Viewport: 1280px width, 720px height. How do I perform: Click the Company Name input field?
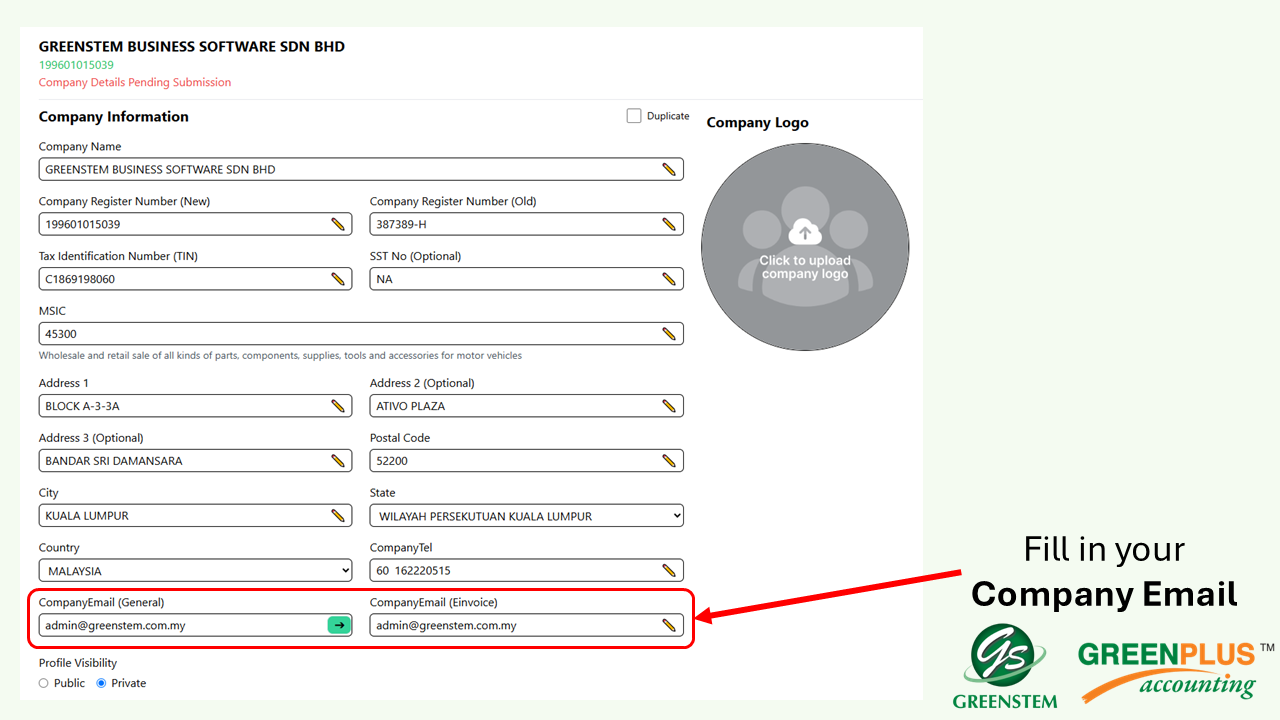[x=361, y=170]
